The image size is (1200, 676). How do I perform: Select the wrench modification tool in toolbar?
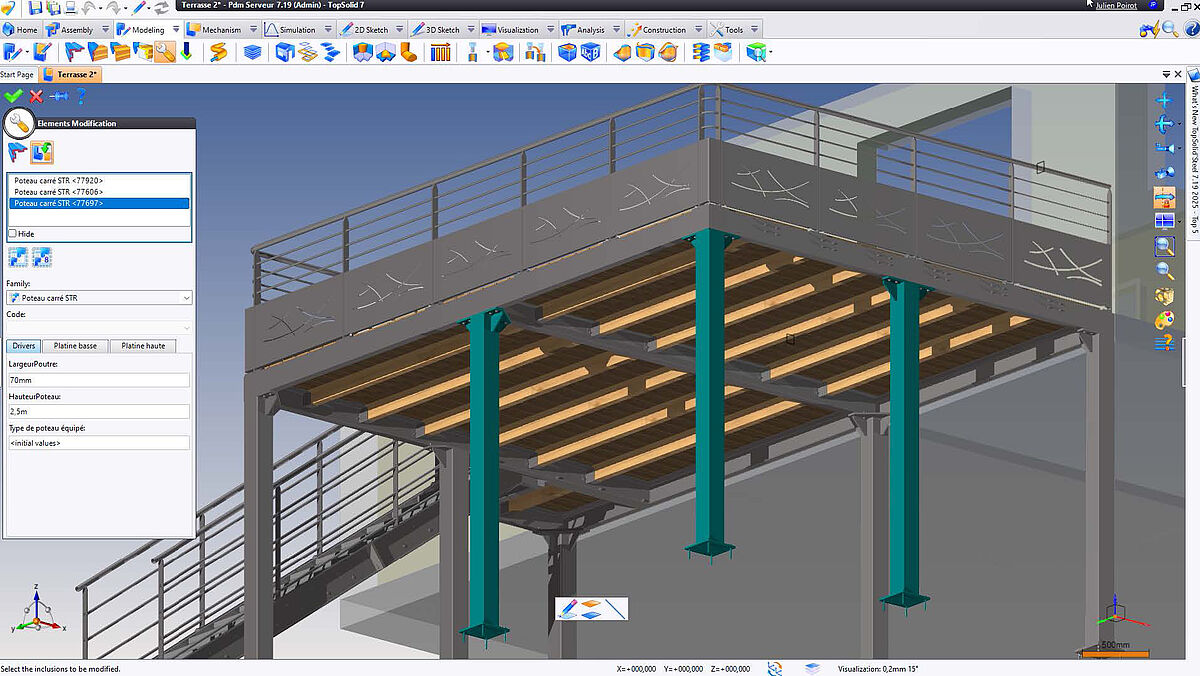[164, 52]
